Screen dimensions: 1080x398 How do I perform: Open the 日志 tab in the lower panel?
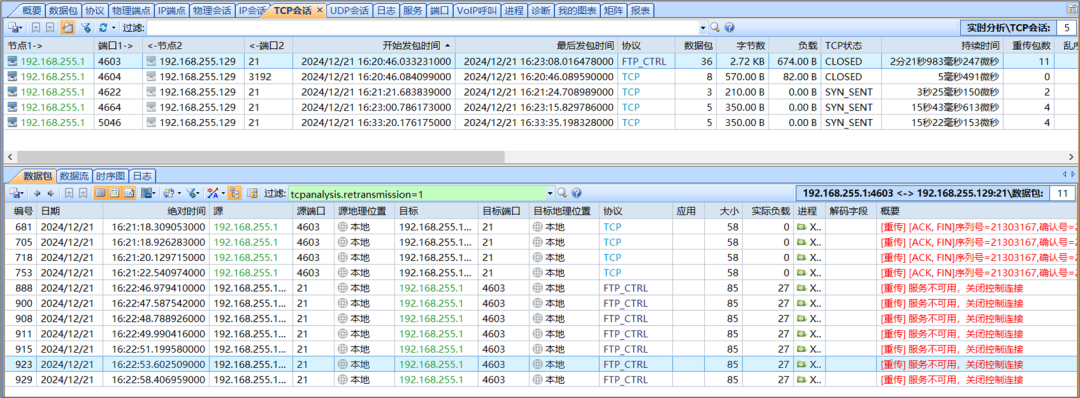142,175
